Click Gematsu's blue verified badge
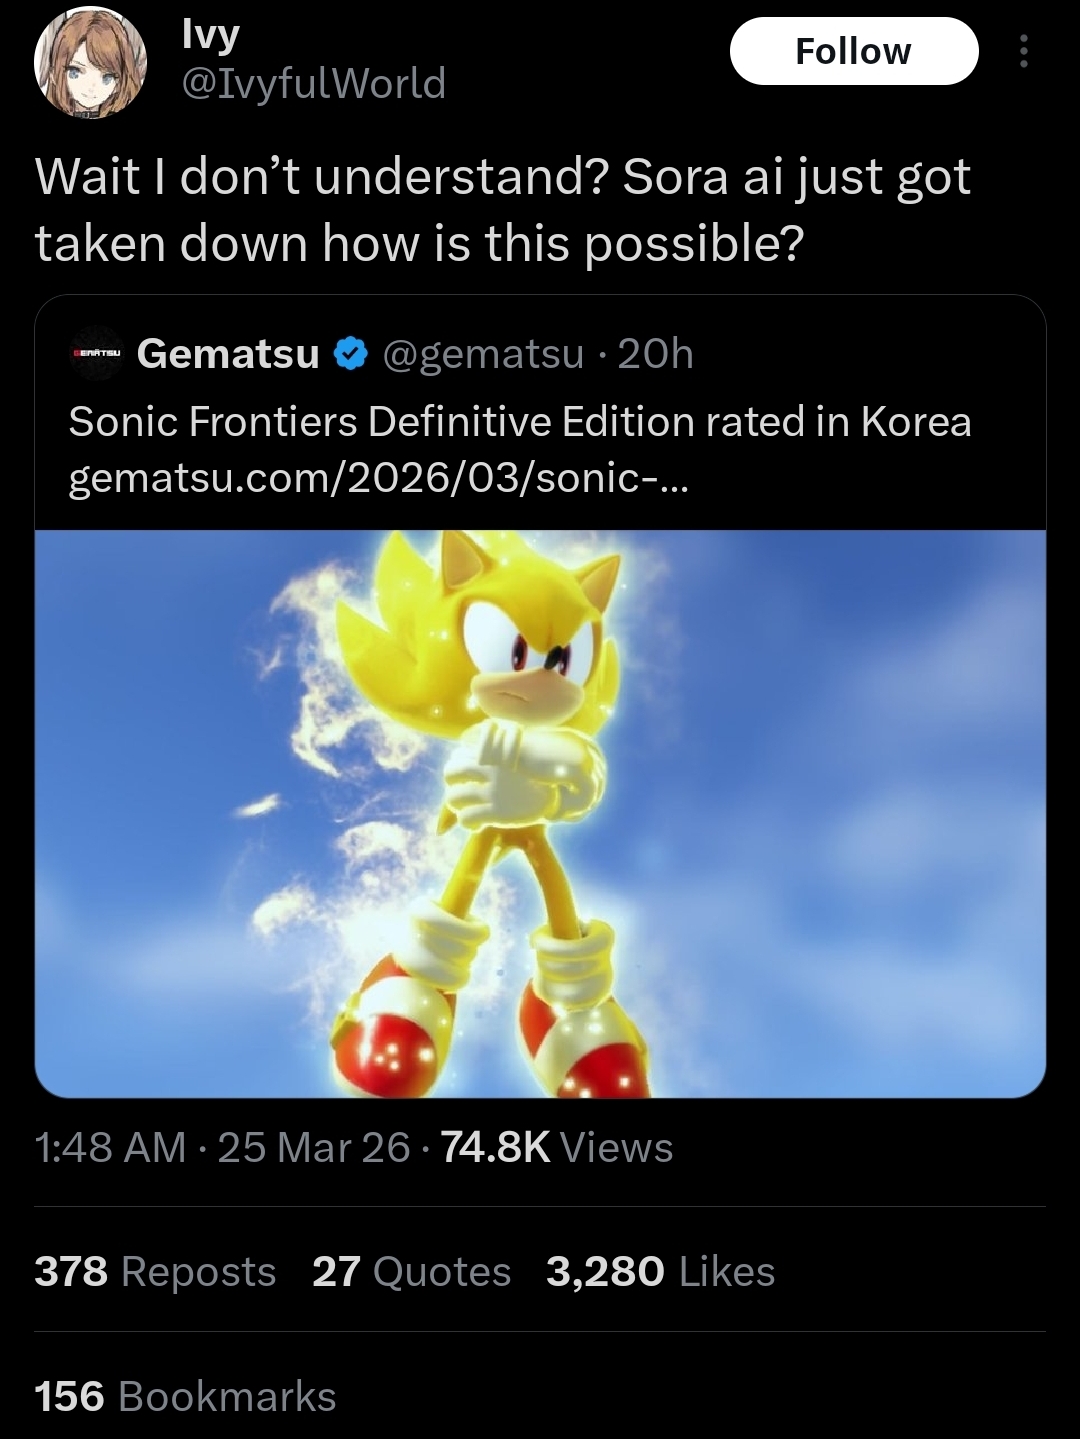The width and height of the screenshot is (1080, 1439). [x=350, y=354]
